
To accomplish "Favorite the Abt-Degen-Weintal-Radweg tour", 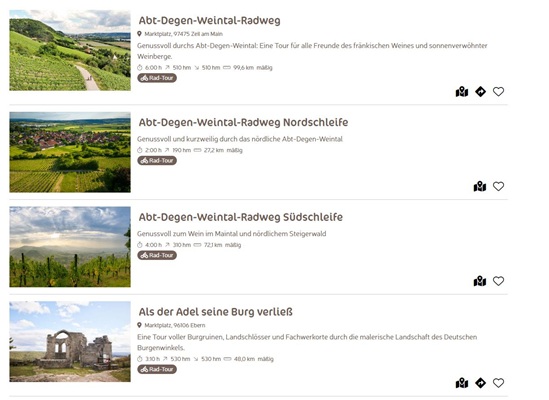I will (498, 92).
